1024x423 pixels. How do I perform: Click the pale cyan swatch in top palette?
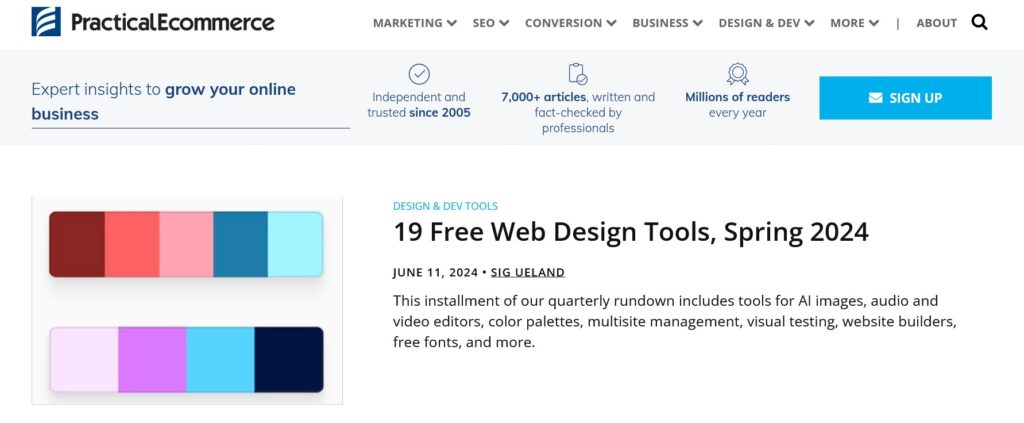click(x=295, y=244)
